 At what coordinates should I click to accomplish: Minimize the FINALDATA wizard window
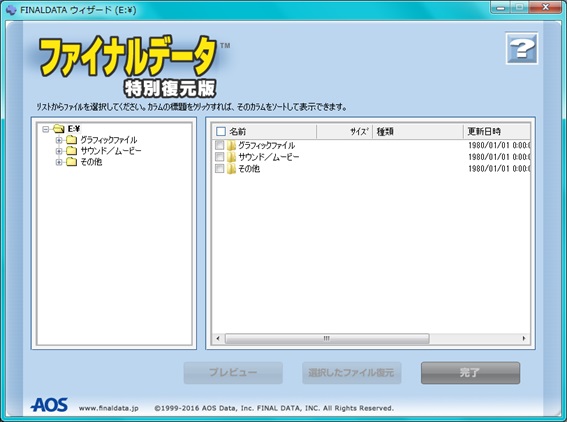coord(500,7)
